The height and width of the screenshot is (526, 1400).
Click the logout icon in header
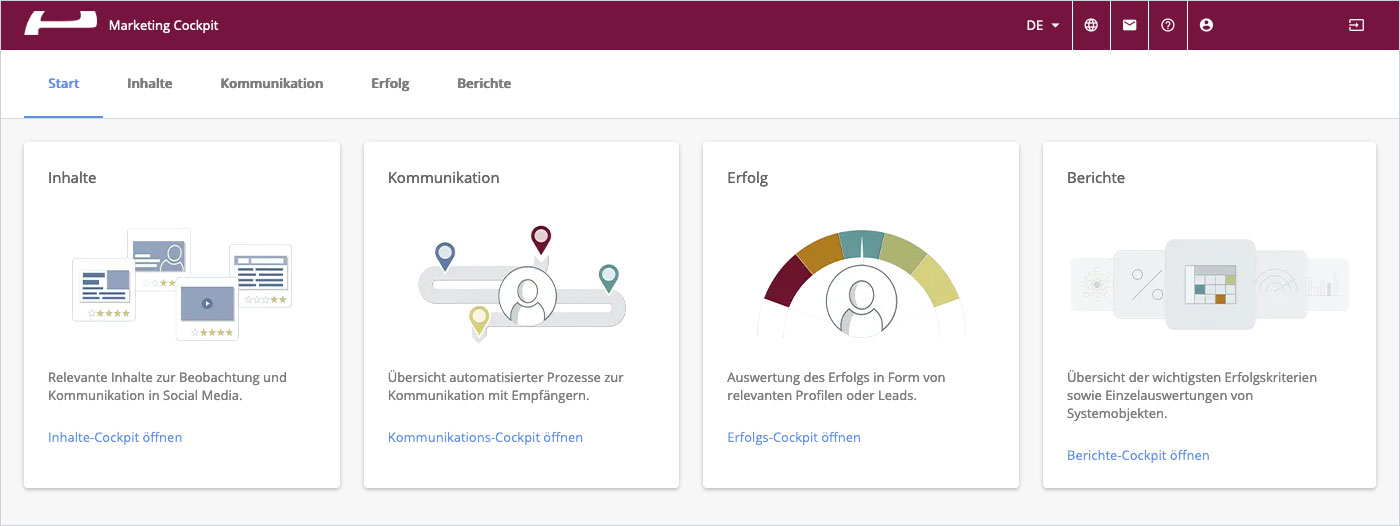pos(1355,25)
